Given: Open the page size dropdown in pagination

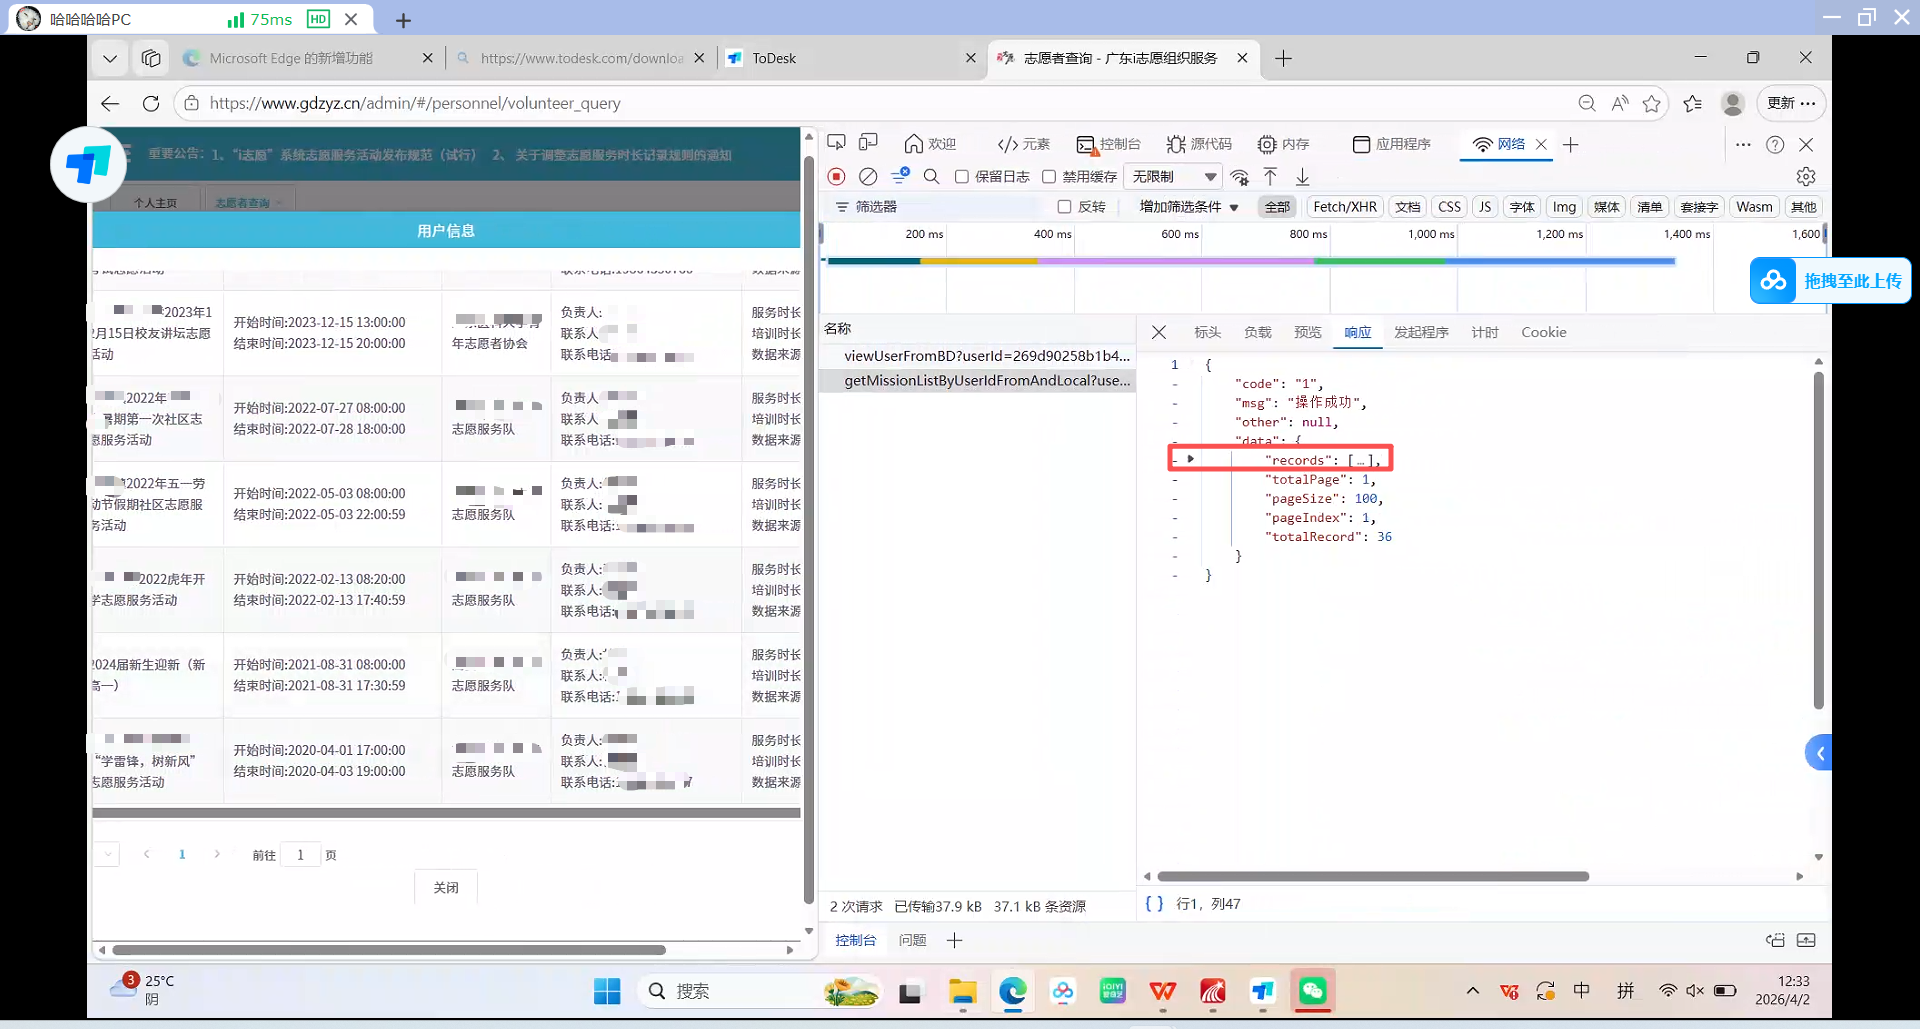Looking at the screenshot, I should tap(106, 854).
